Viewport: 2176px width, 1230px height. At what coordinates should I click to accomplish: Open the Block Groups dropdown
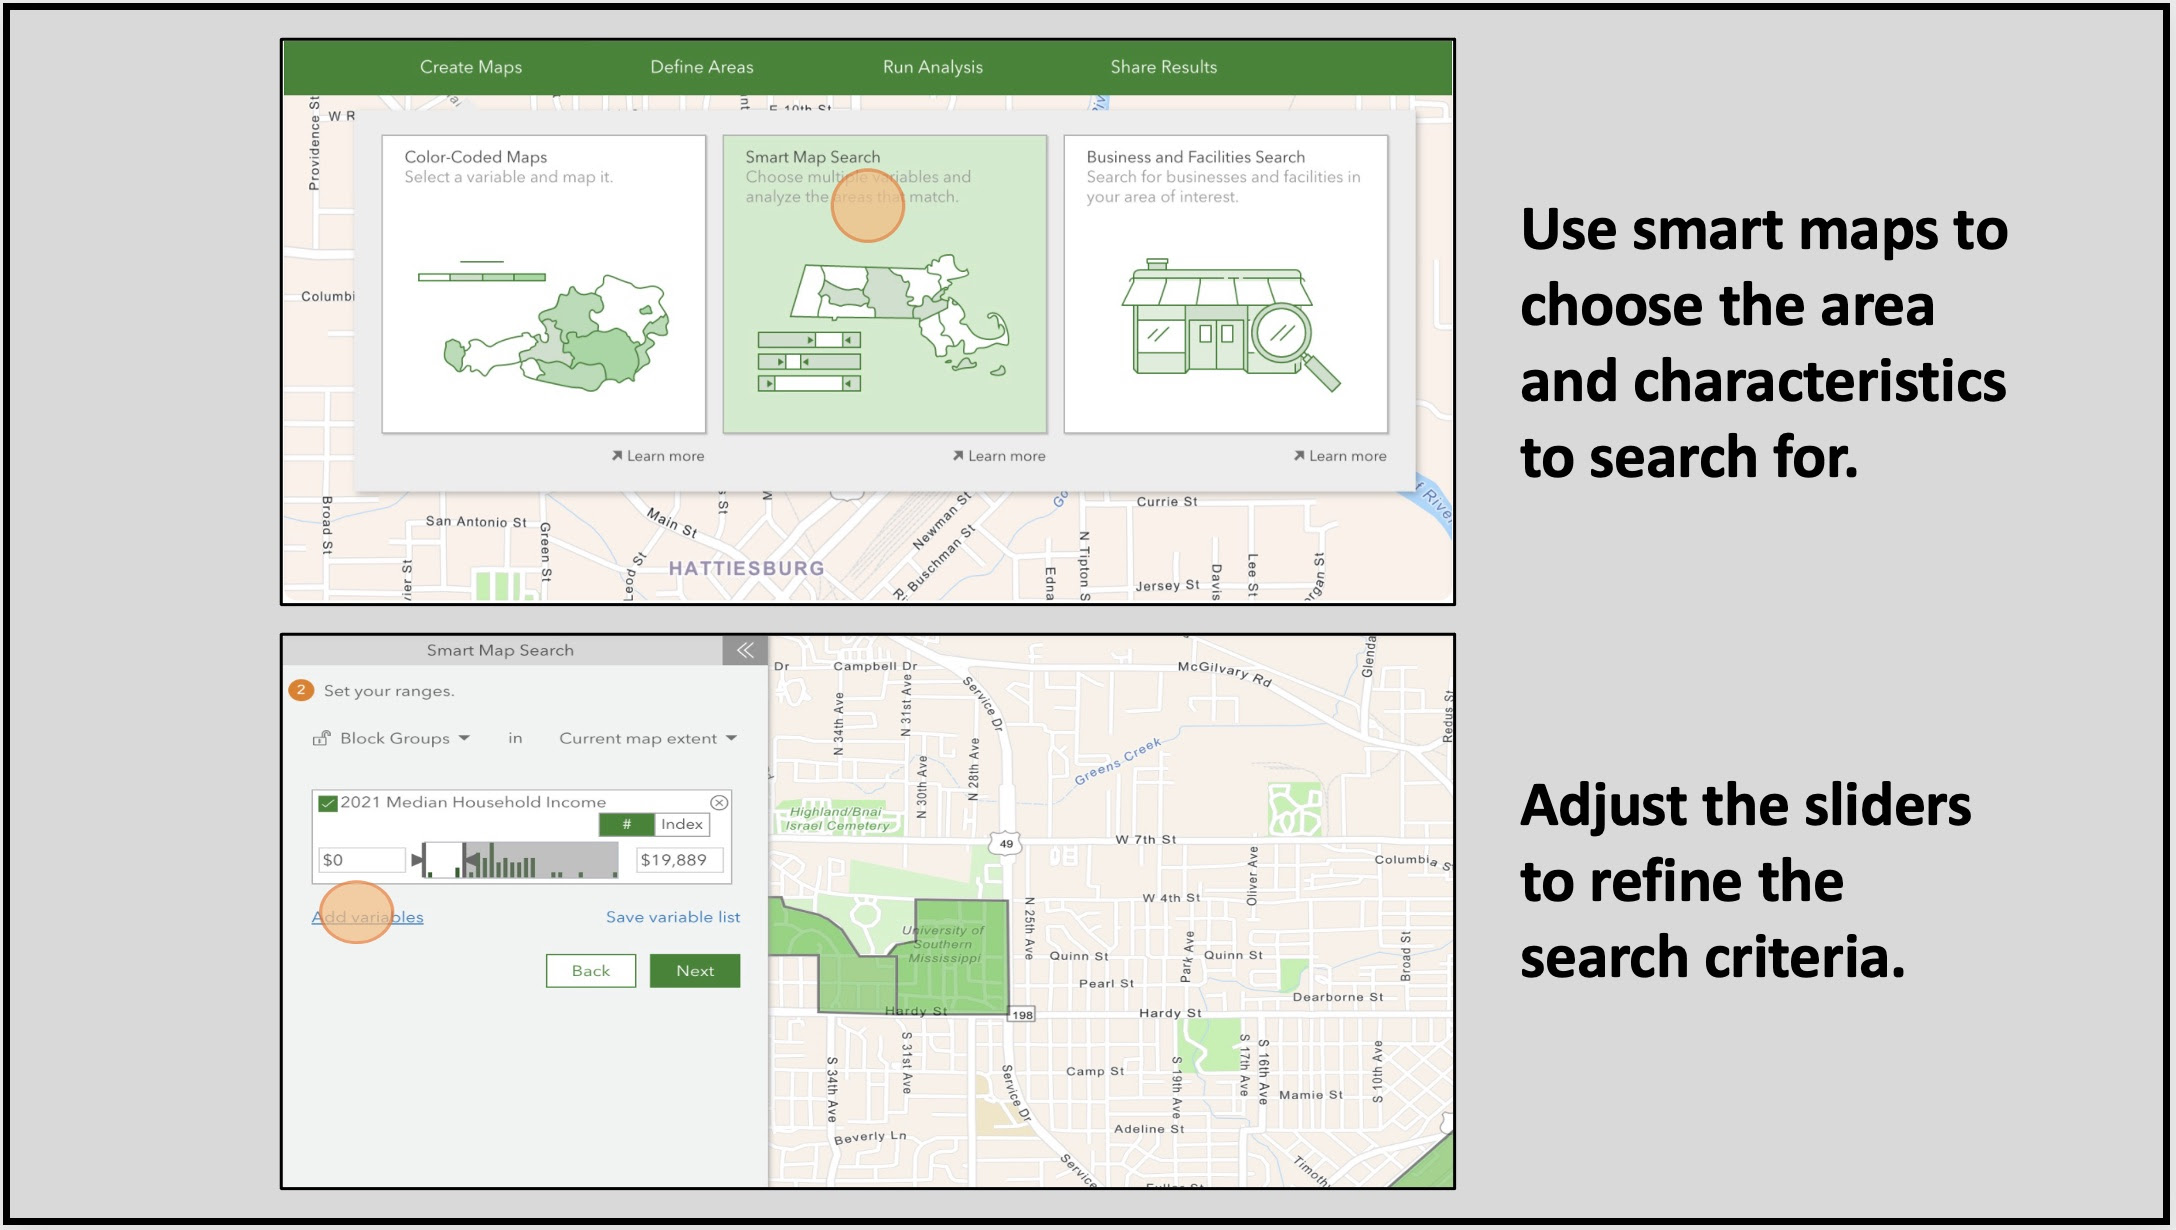(404, 739)
